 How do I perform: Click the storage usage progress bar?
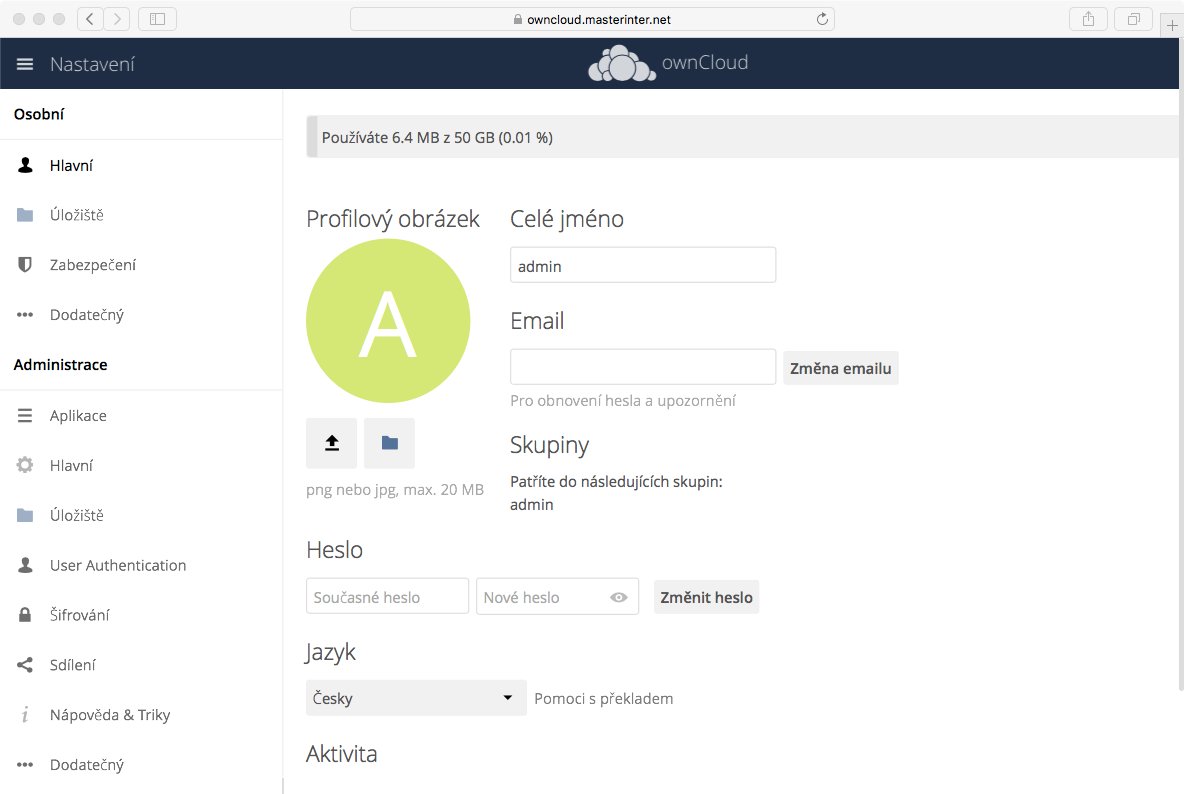[x=742, y=137]
